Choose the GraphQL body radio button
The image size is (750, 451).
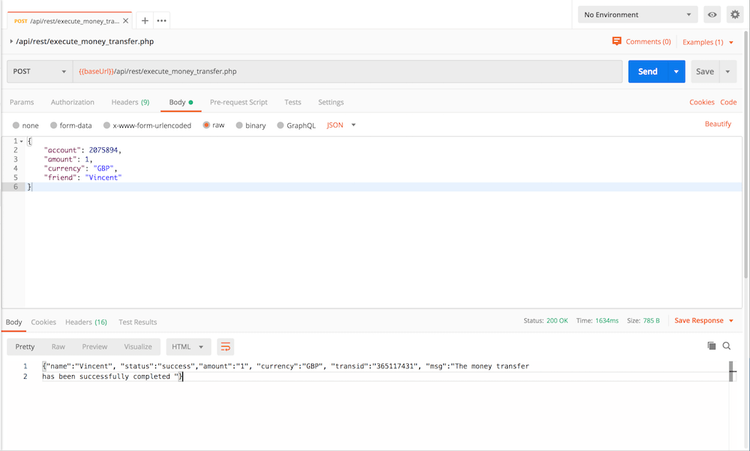coord(281,125)
